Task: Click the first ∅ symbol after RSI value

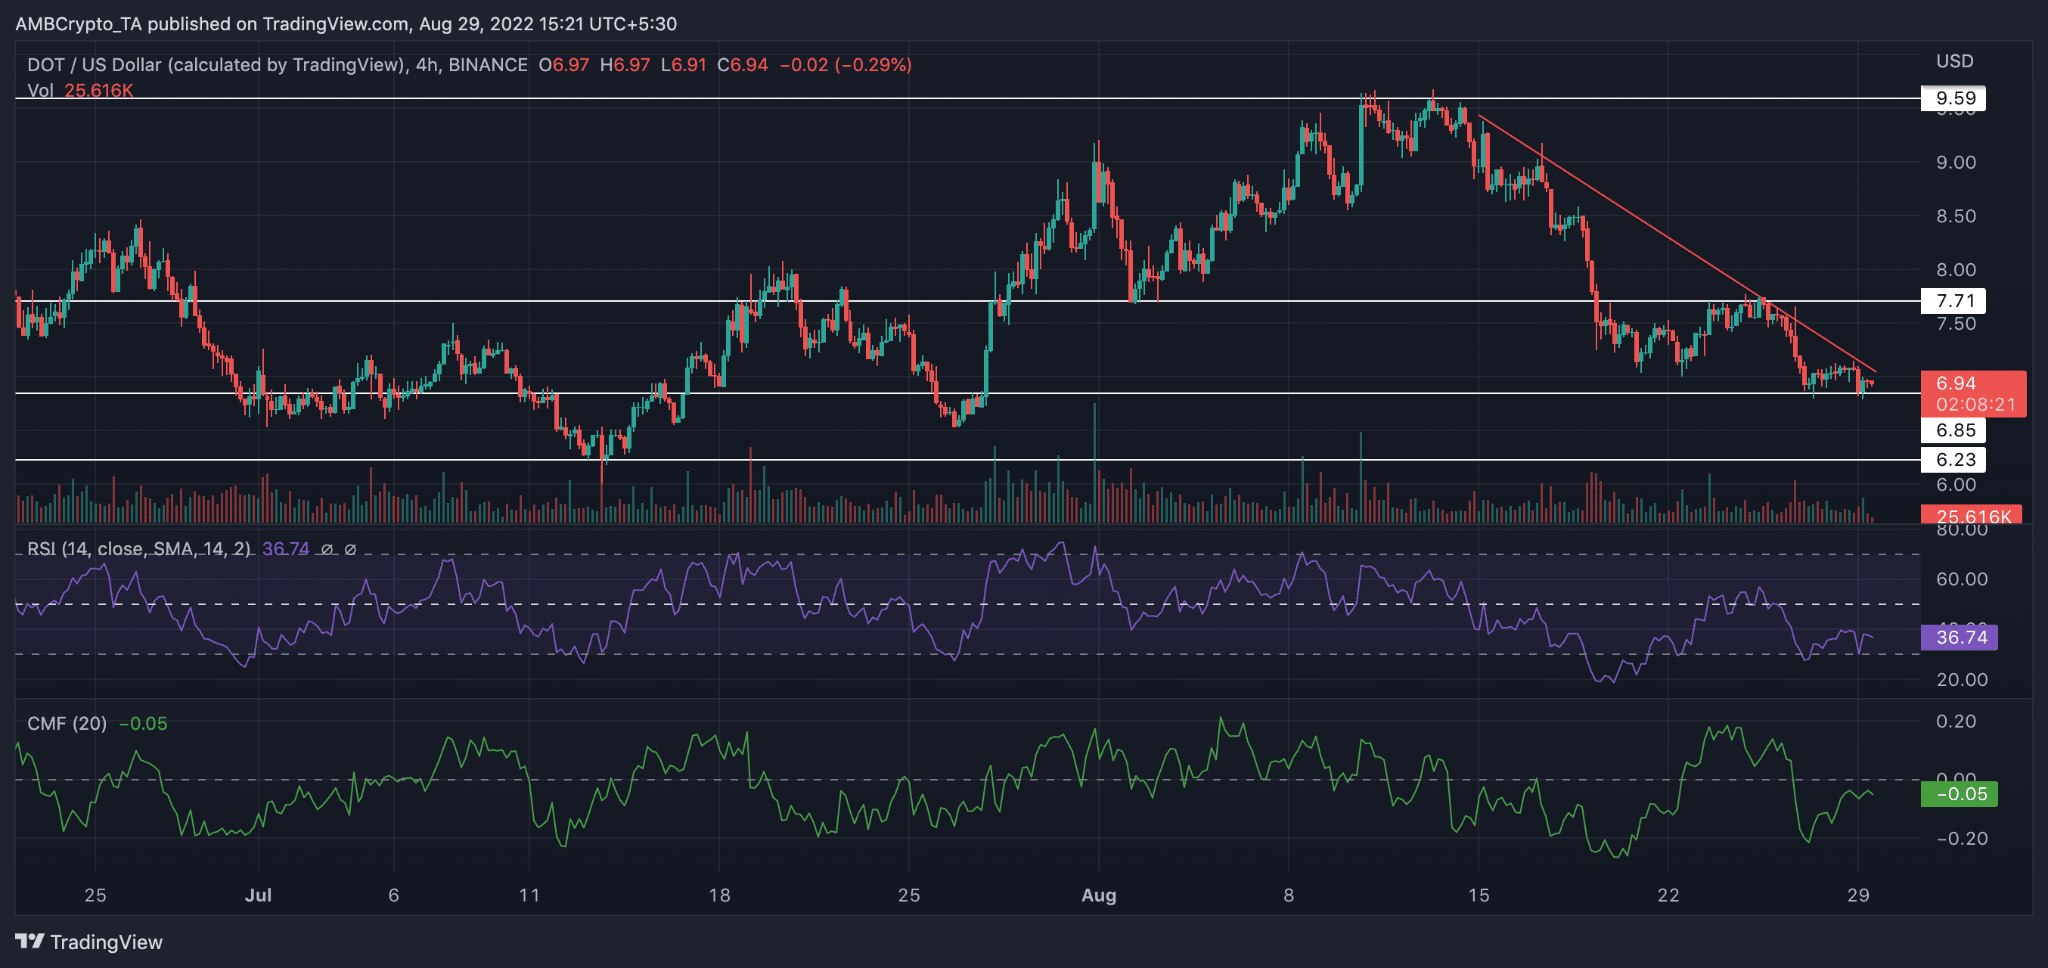Action: (326, 549)
